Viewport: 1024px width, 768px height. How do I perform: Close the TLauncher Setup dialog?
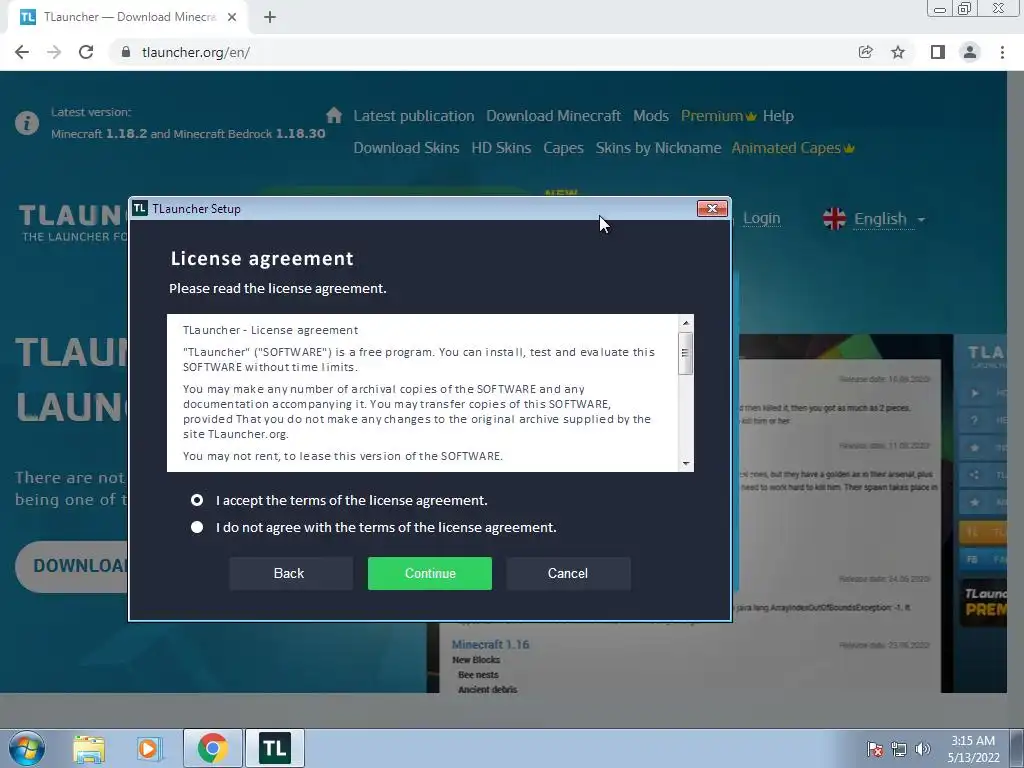point(712,208)
